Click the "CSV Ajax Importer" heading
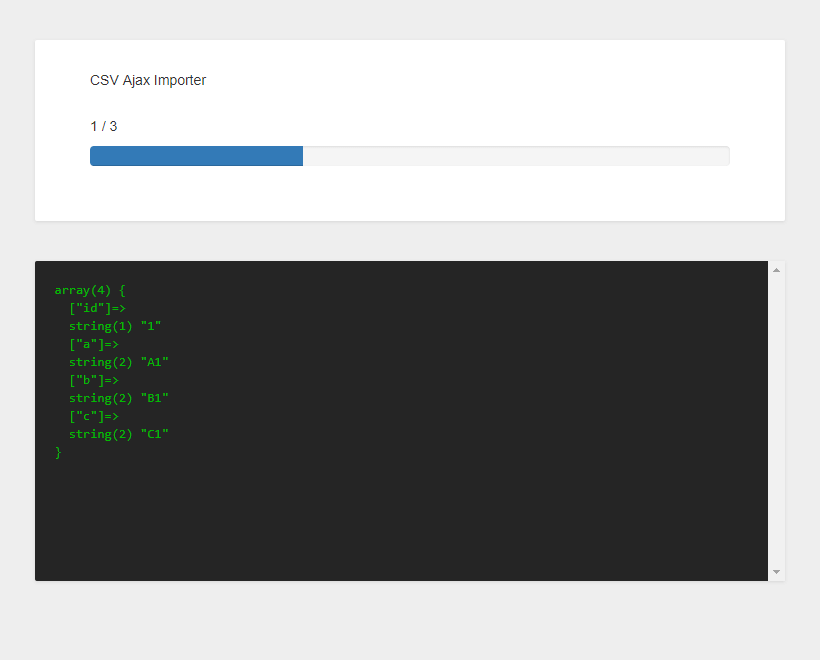The image size is (820, 660). [148, 80]
